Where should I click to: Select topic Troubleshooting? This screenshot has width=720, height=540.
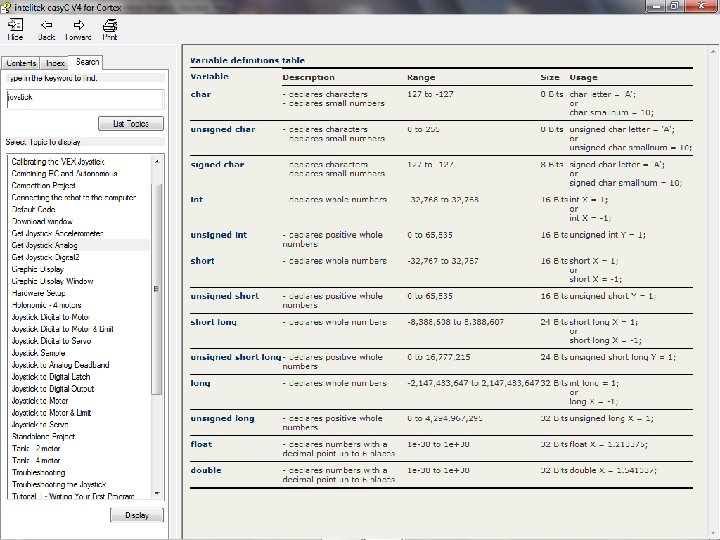point(39,472)
